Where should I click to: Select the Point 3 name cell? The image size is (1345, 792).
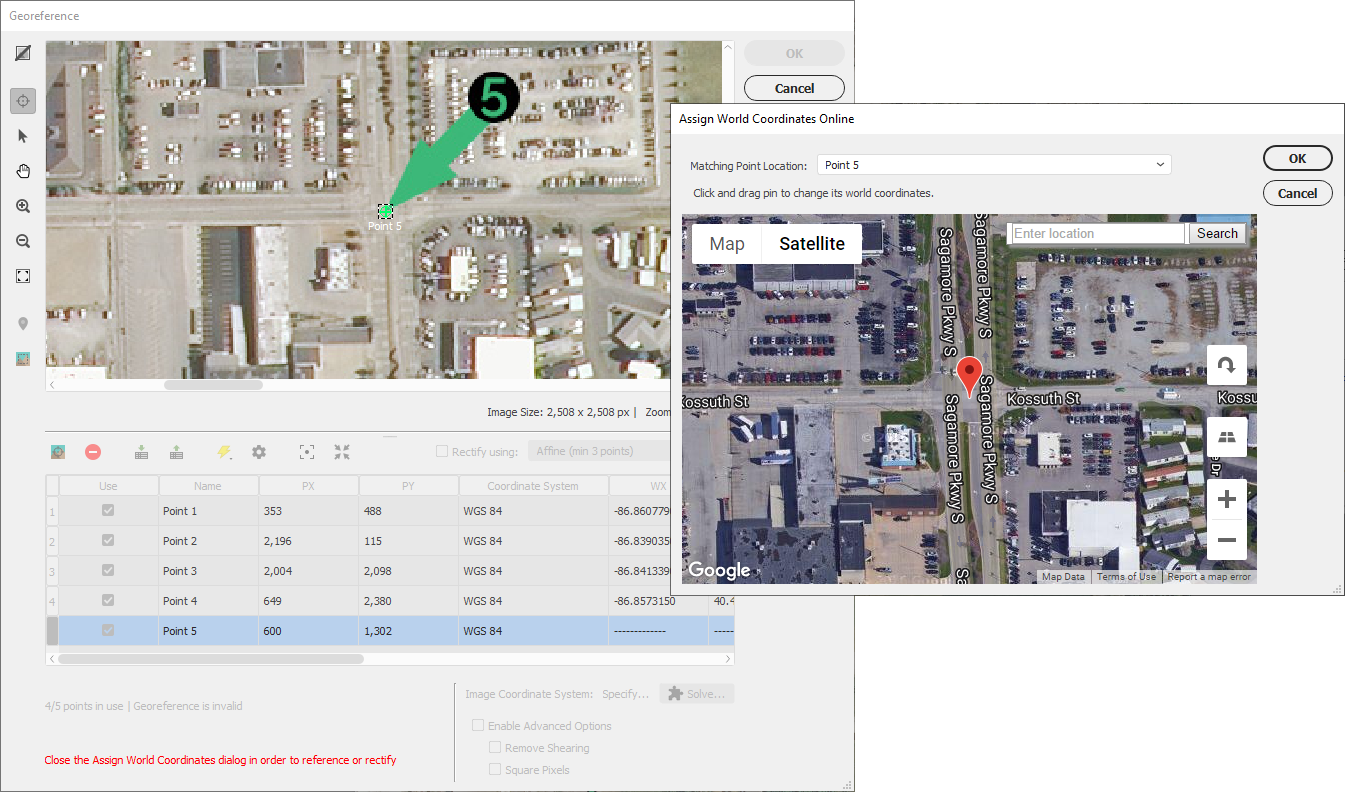[x=208, y=570]
